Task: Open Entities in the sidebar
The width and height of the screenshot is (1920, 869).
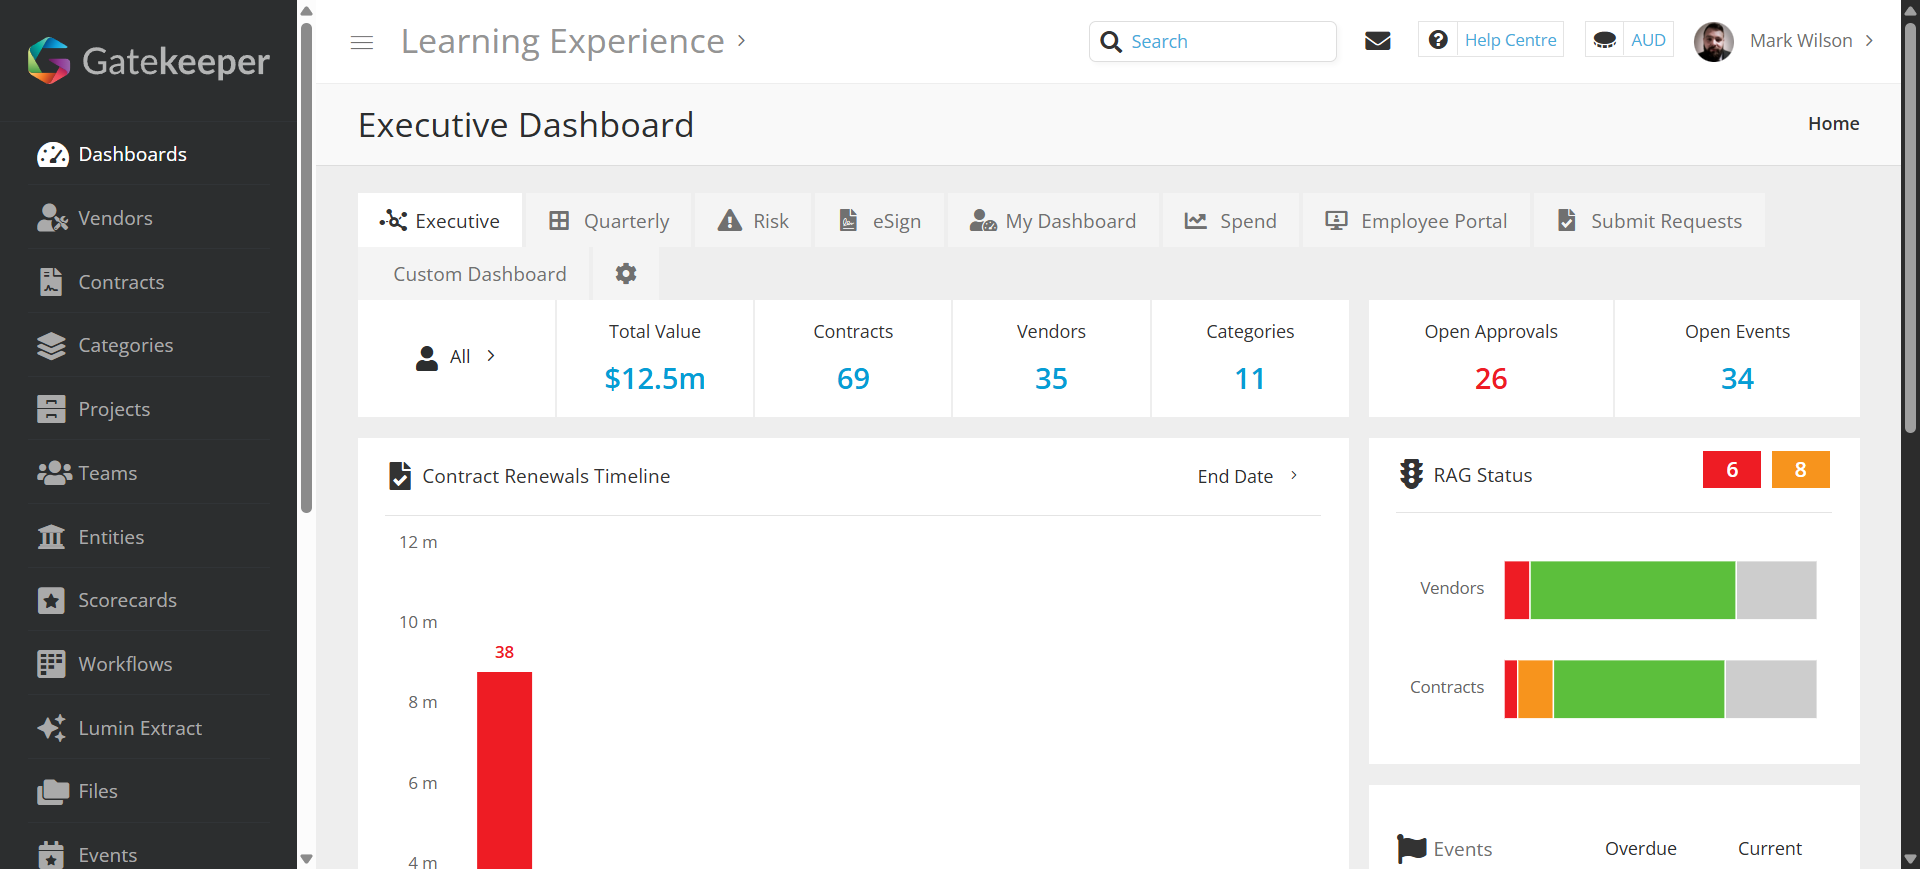Action: (x=111, y=537)
